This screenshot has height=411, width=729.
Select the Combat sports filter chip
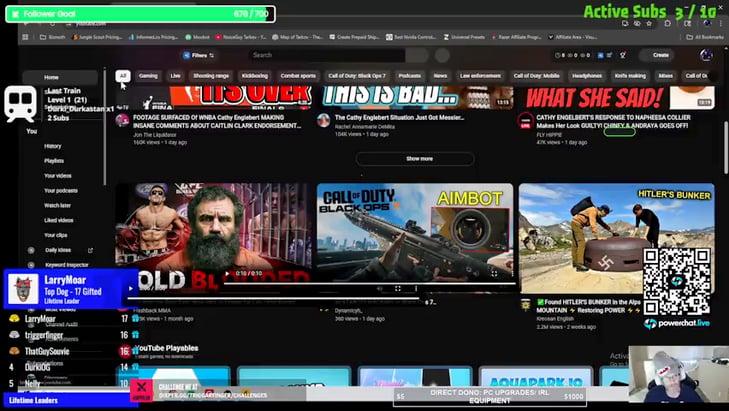coord(298,76)
